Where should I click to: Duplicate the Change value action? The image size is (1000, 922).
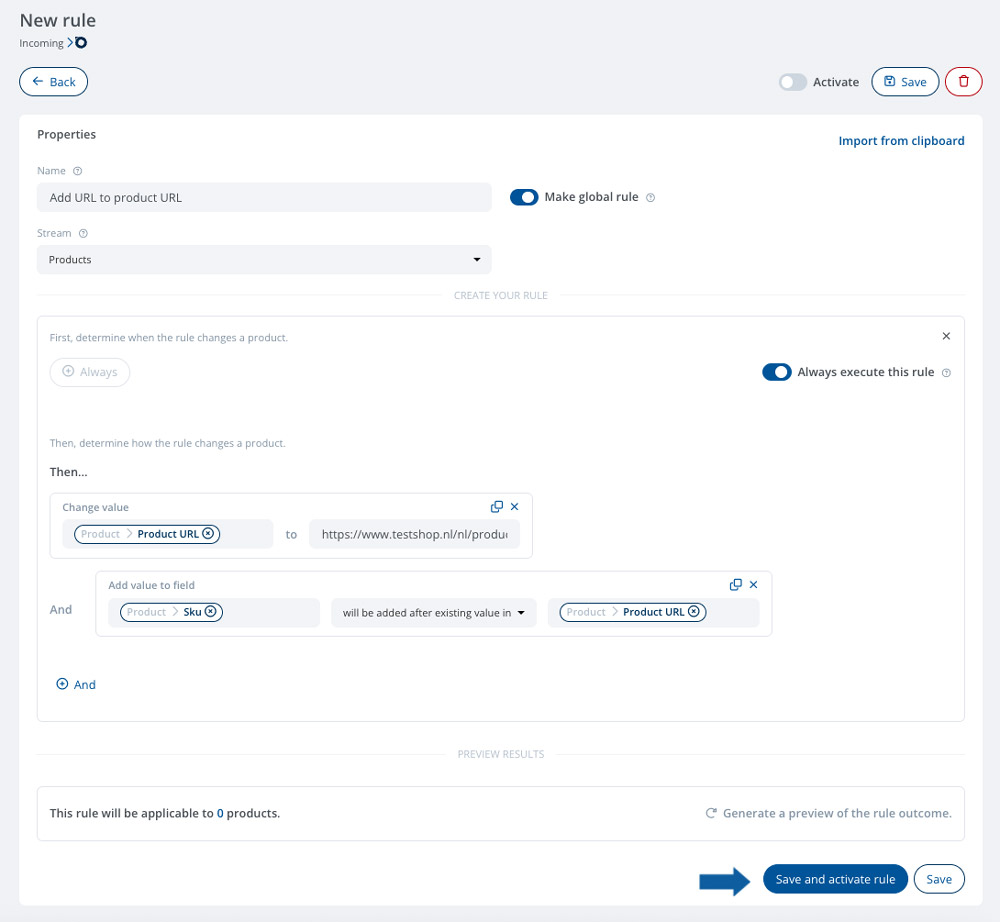pyautogui.click(x=496, y=507)
